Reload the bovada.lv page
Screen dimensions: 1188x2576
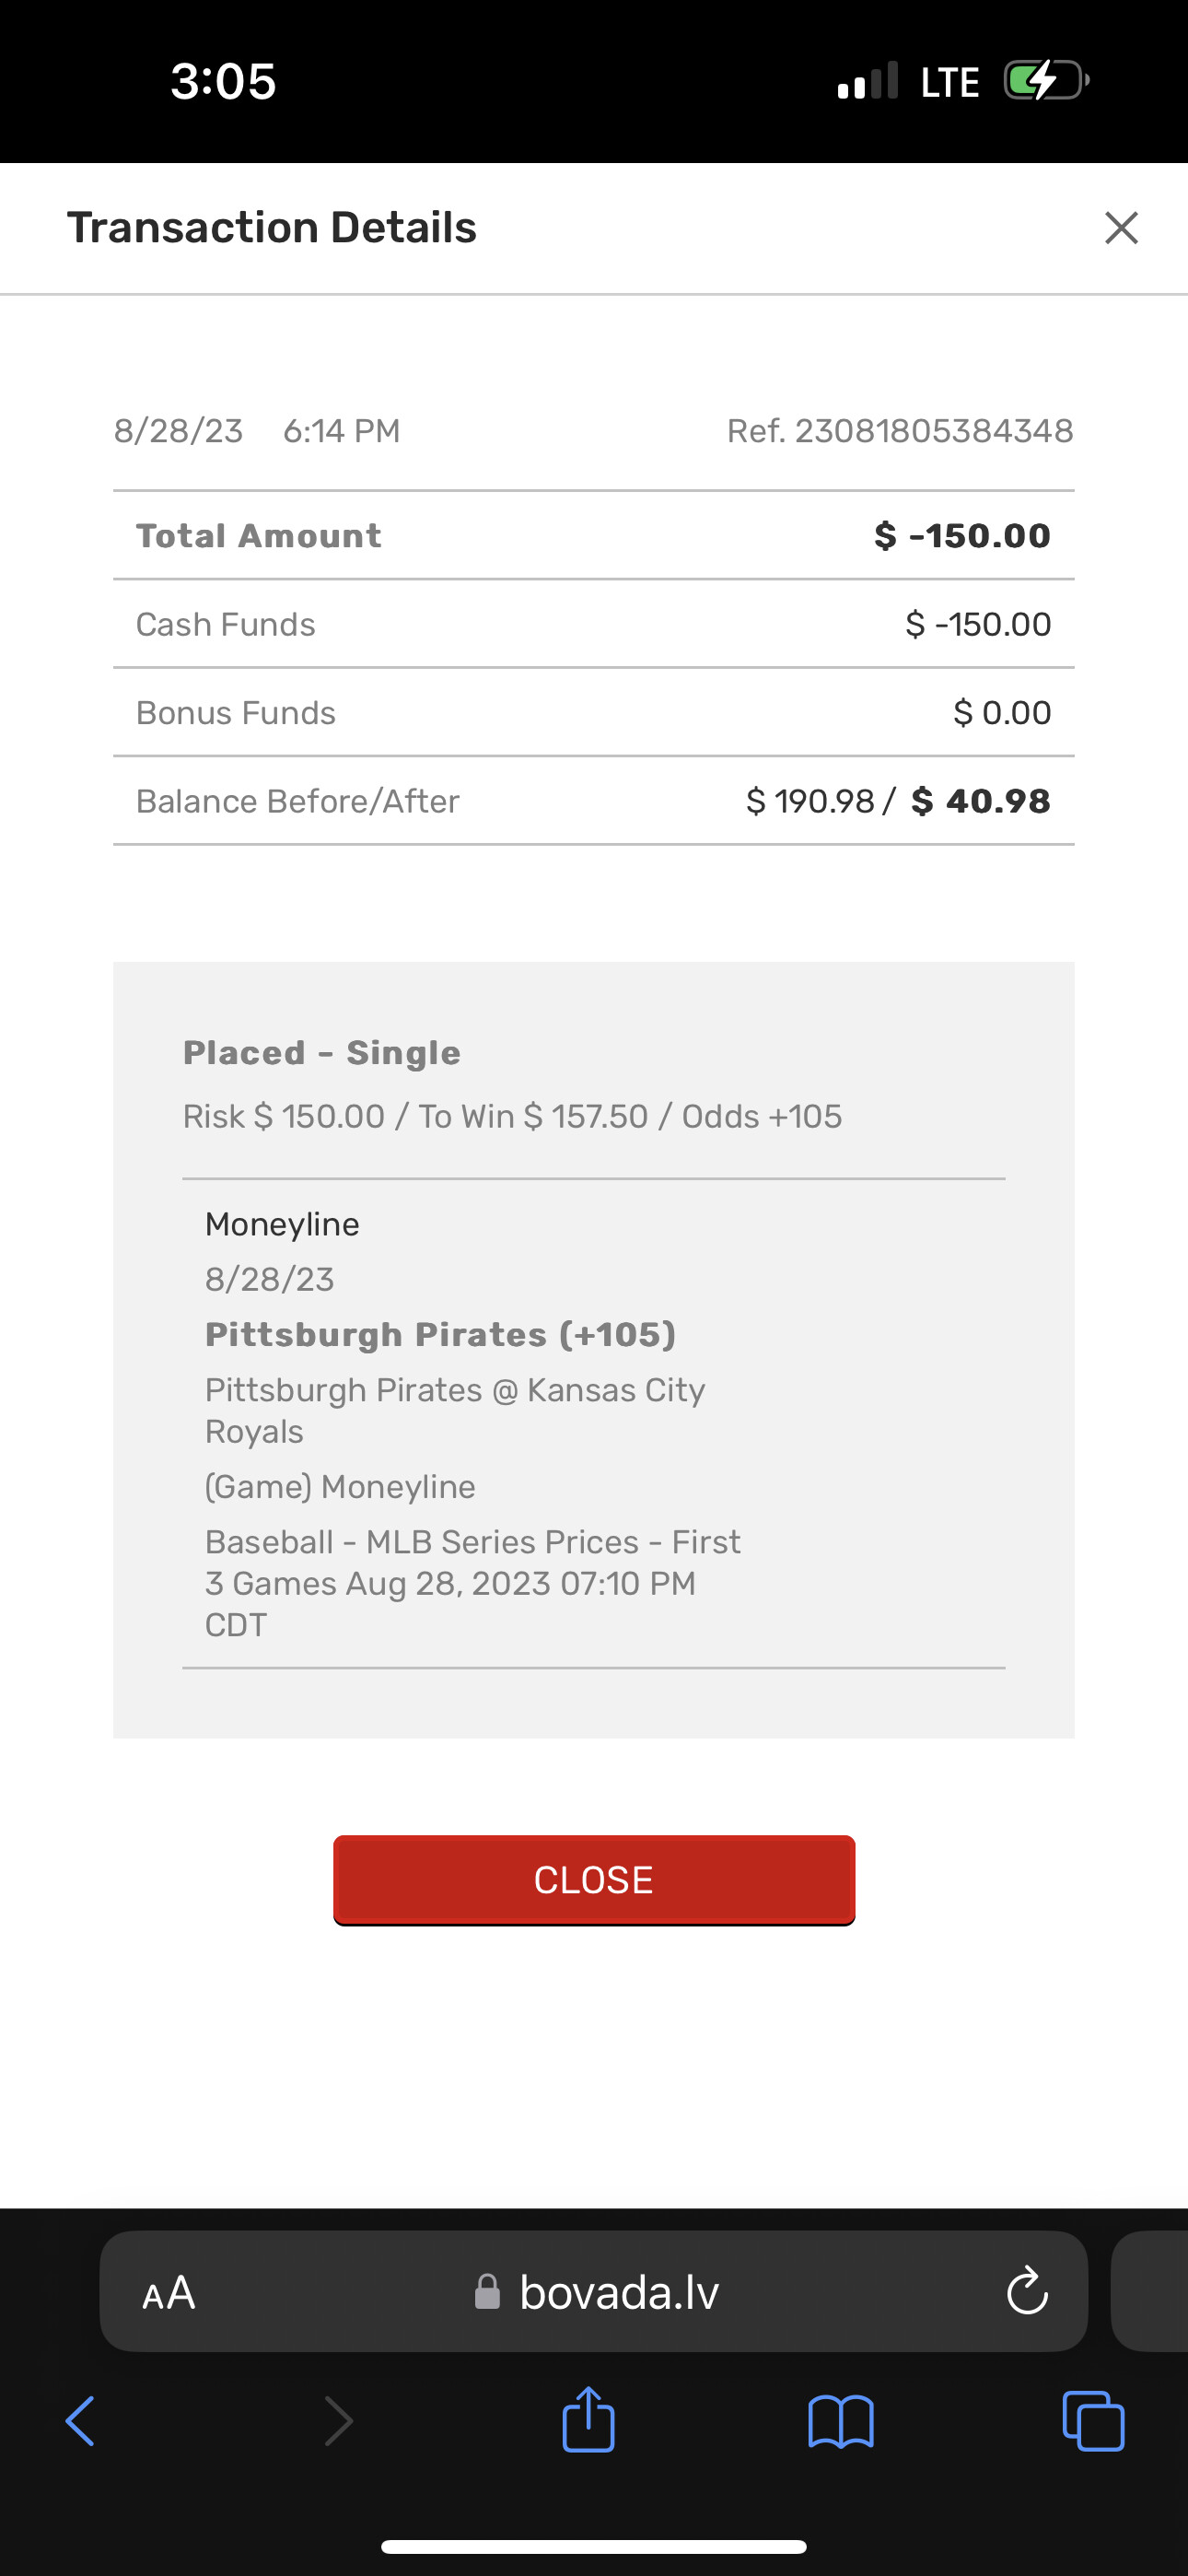1027,2291
